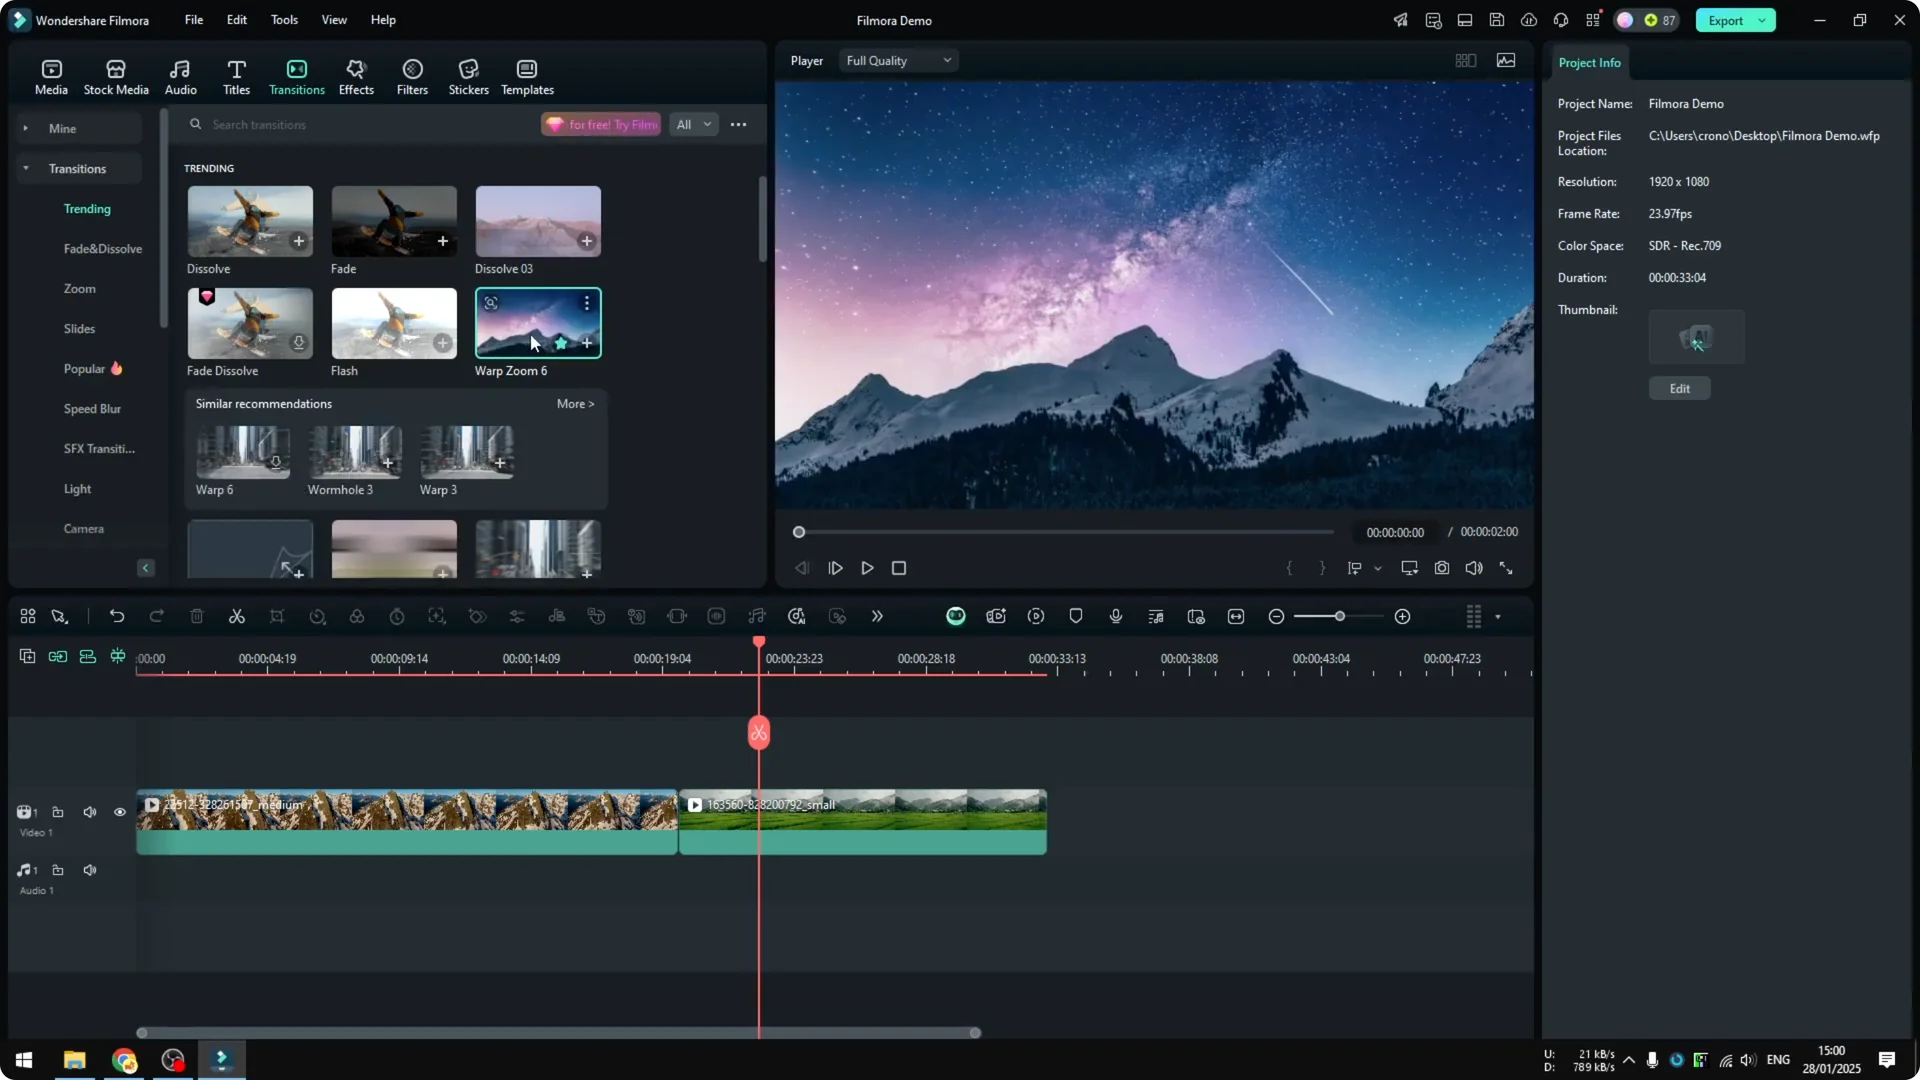Click the timeline zoom slider handle
1920x1080 pixels.
pyautogui.click(x=1340, y=617)
